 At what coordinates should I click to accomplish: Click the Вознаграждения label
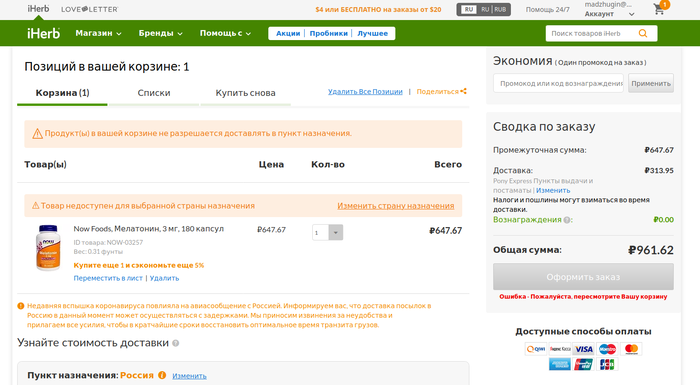click(x=527, y=220)
